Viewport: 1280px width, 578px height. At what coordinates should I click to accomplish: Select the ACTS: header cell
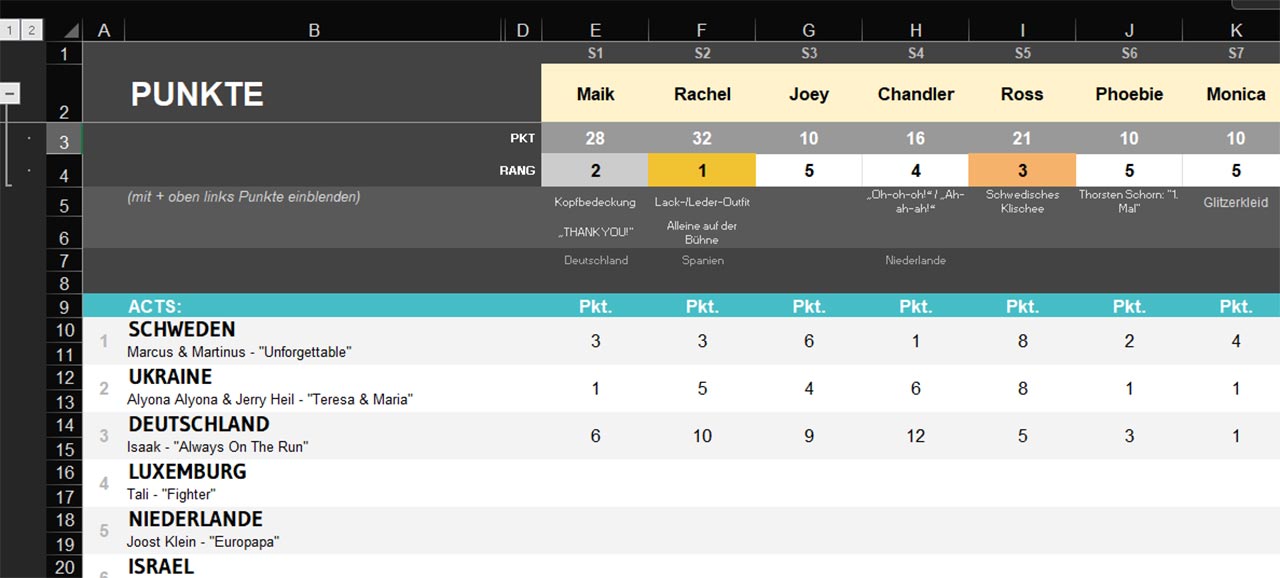[x=155, y=306]
